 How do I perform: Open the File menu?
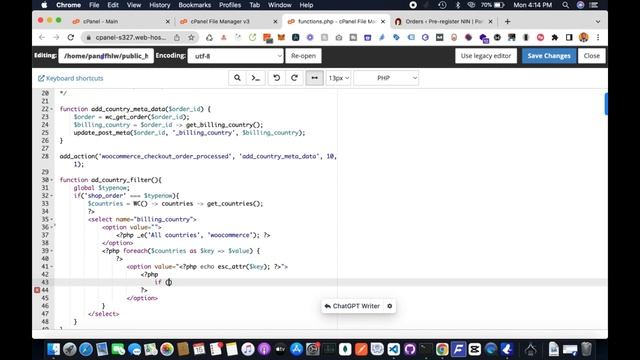(x=94, y=5)
